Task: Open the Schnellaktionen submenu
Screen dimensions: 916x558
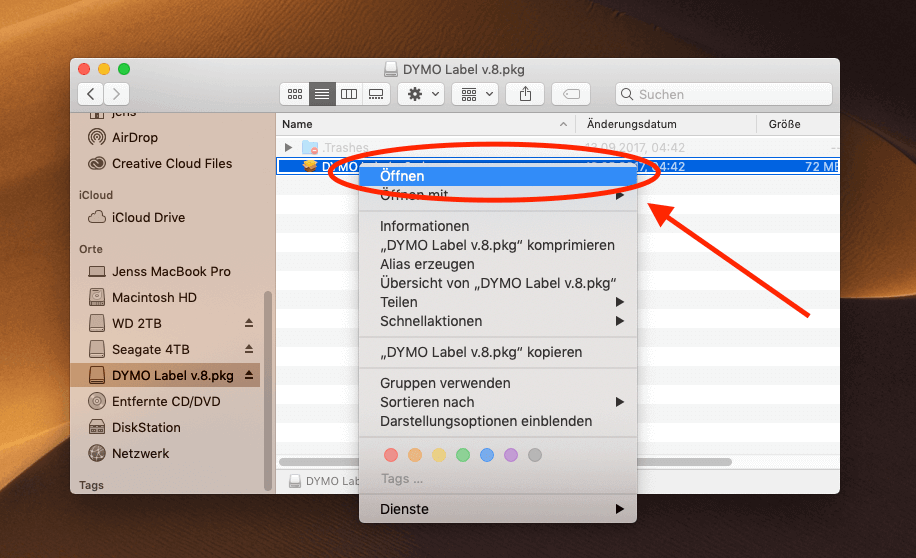Action: [x=498, y=321]
